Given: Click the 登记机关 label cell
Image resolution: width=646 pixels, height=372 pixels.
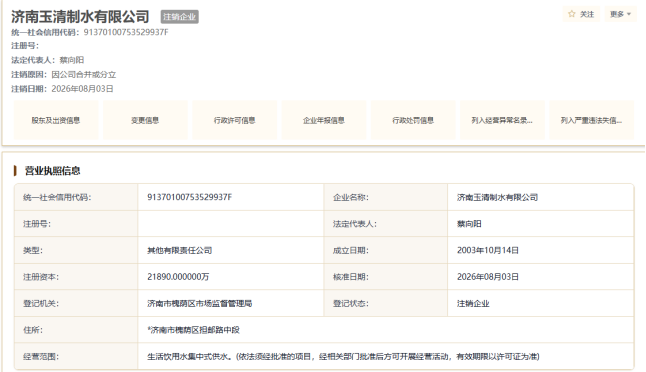Looking at the screenshot, I should [76, 303].
